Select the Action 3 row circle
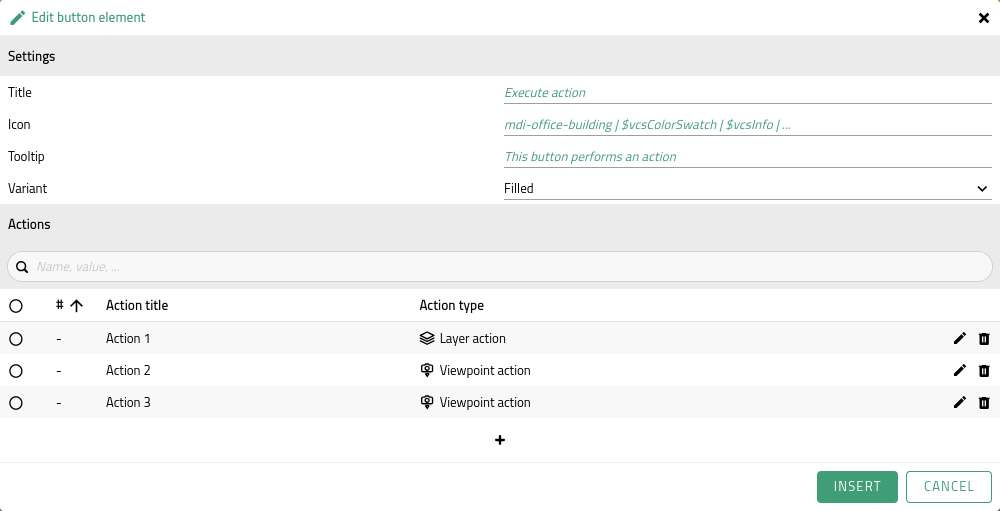The width and height of the screenshot is (1000, 511). click(16, 403)
